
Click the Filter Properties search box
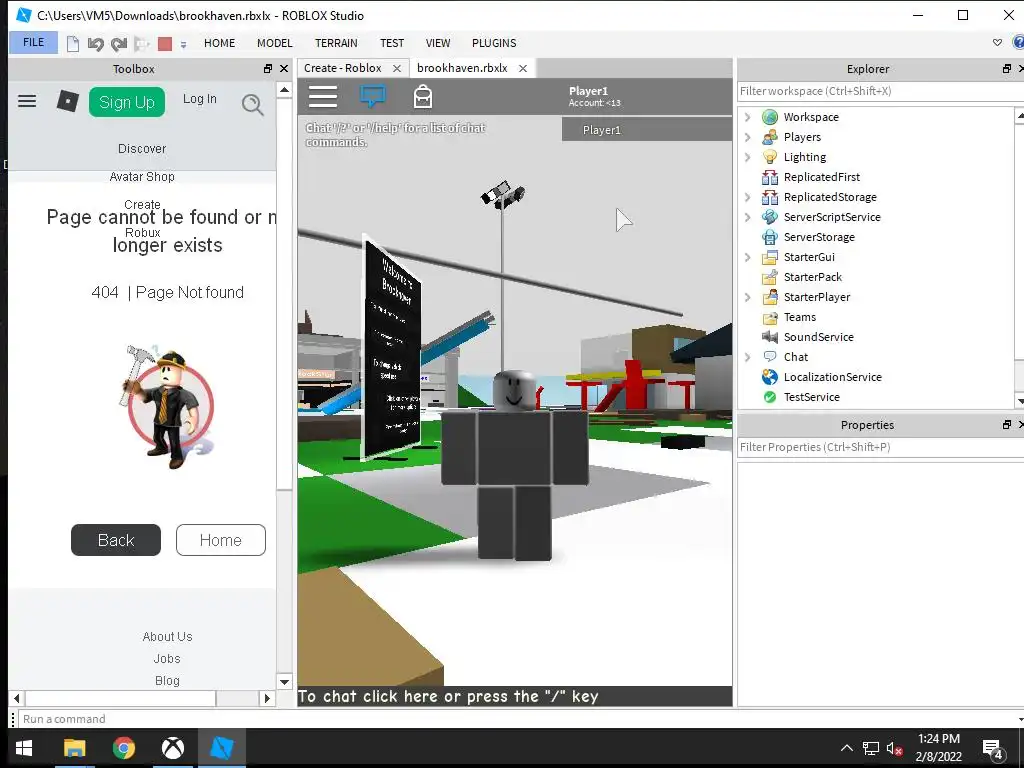pyautogui.click(x=880, y=447)
